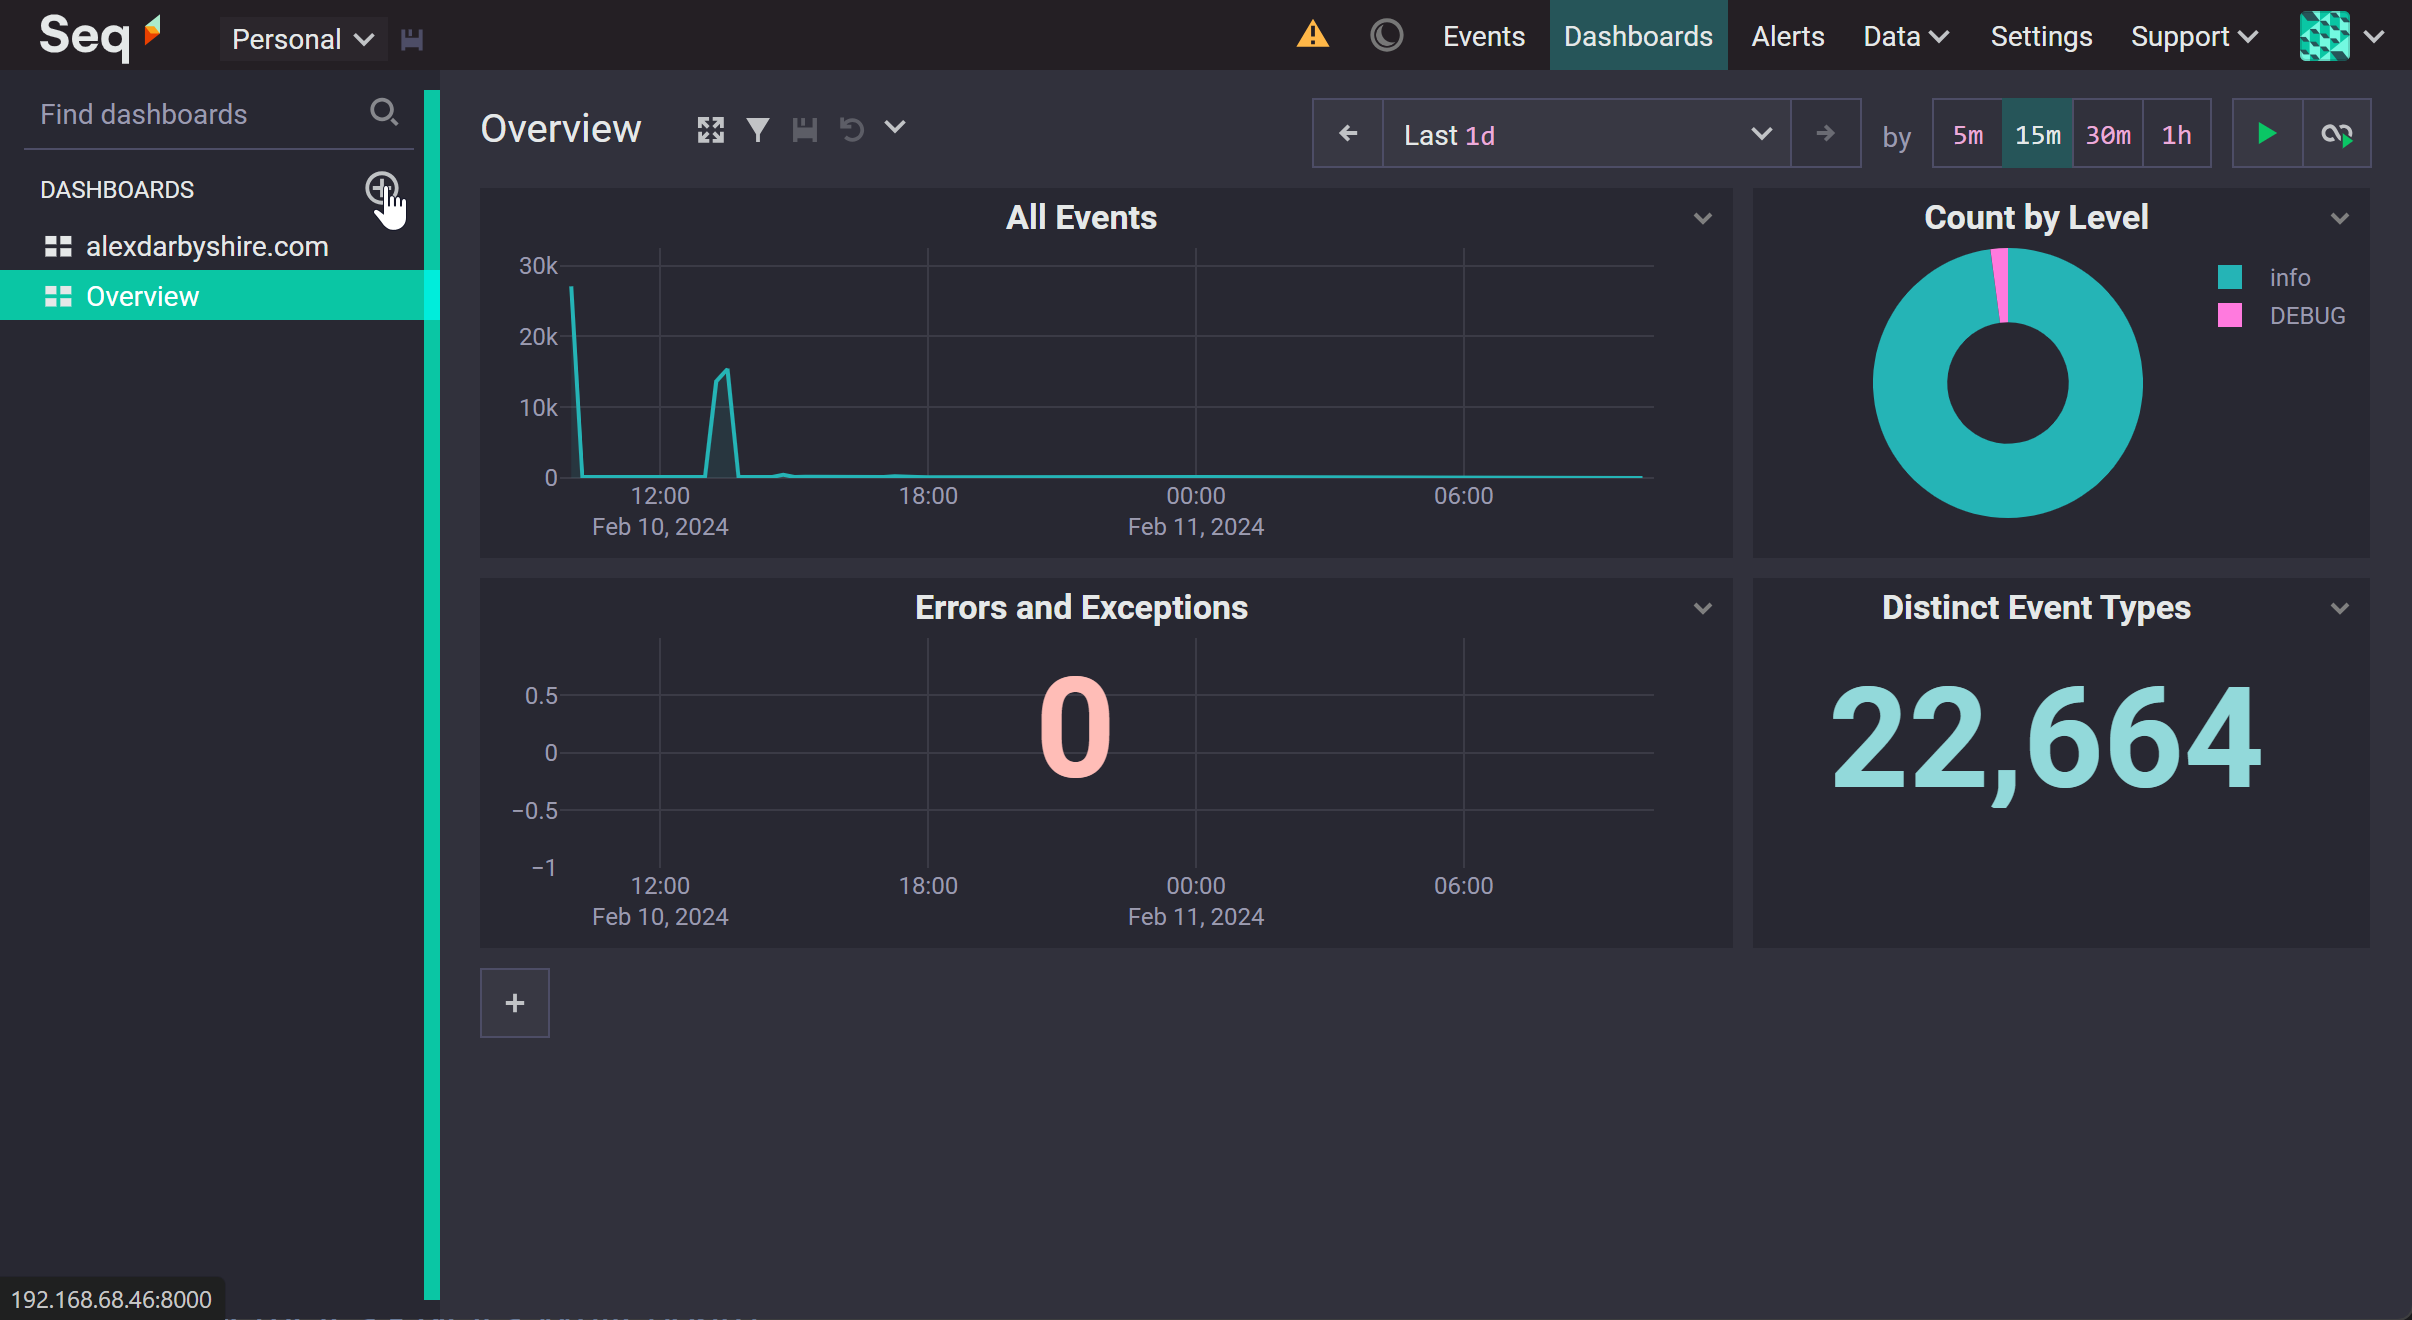
Task: Click the dashboard search magnifier icon
Action: pos(383,112)
